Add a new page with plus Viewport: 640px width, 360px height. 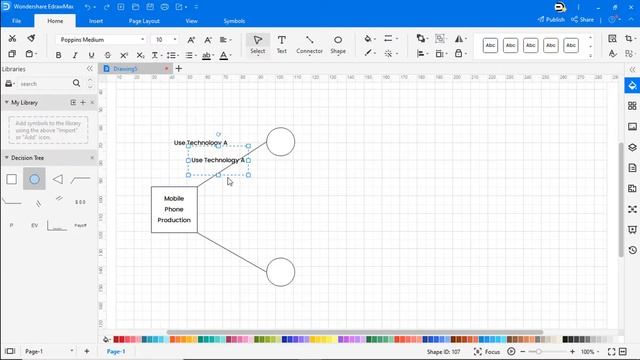pos(87,351)
